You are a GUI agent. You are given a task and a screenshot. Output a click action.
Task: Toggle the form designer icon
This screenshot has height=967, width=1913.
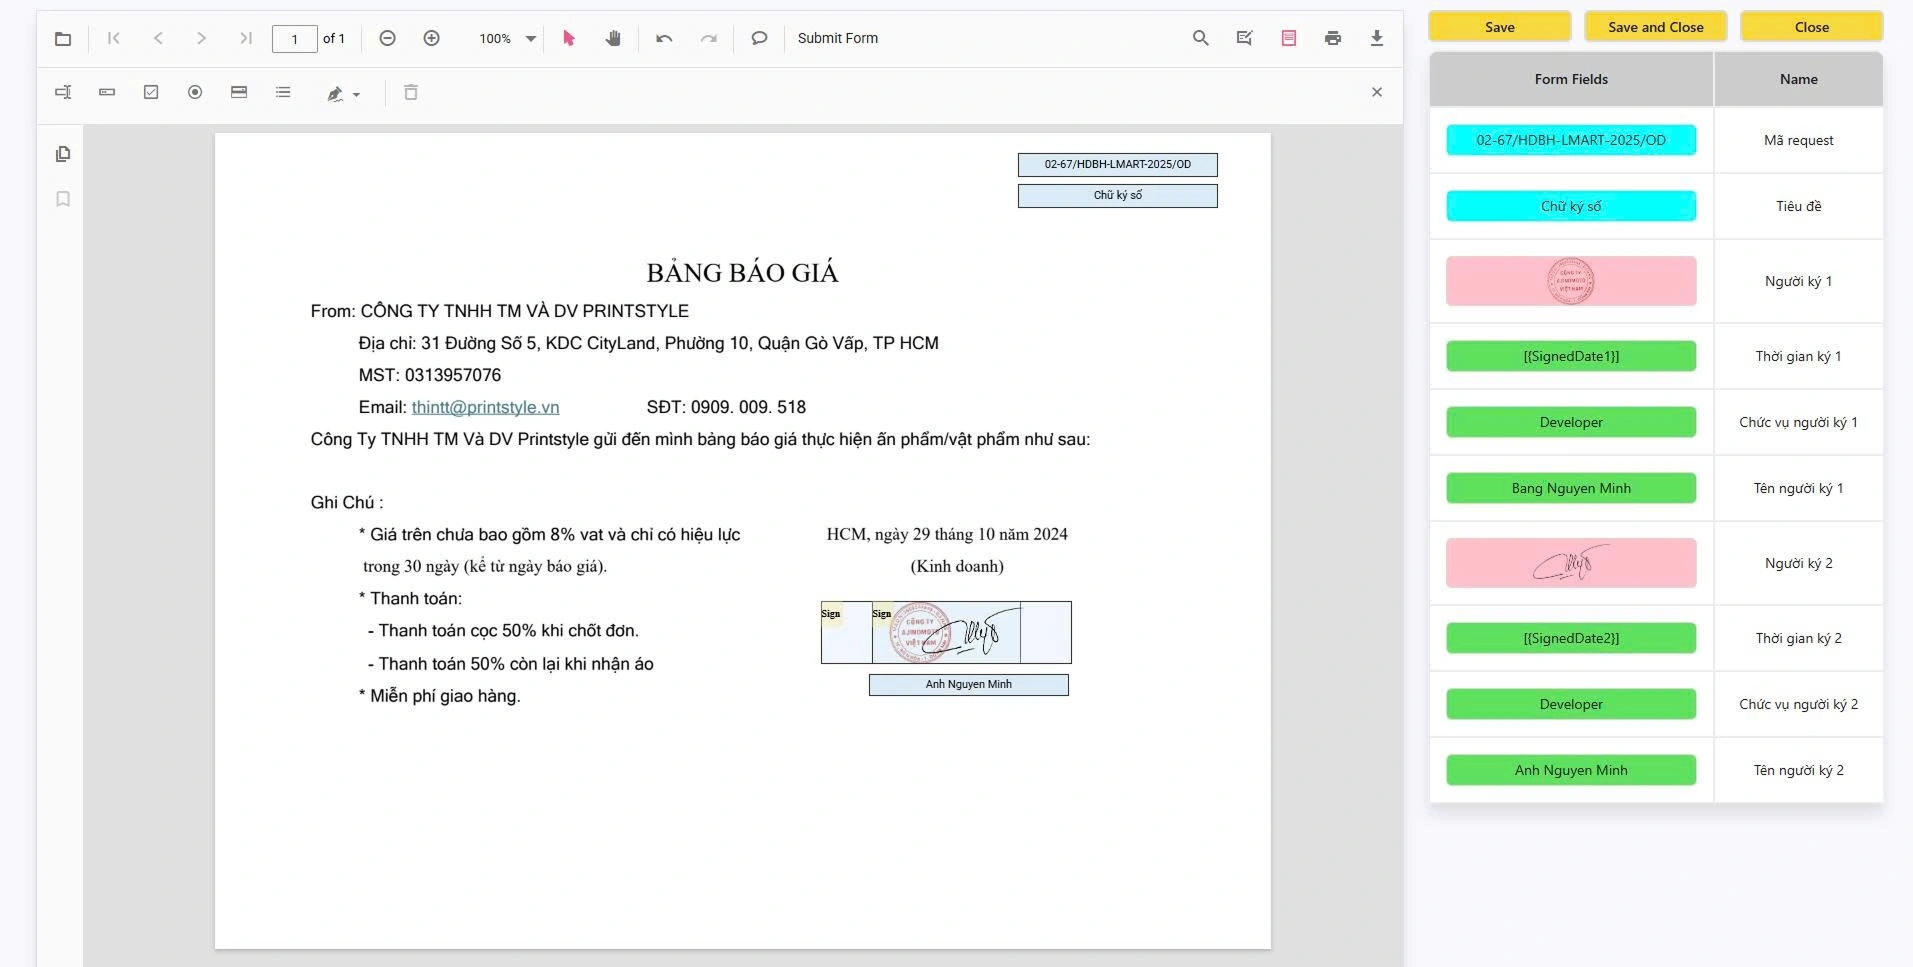[1289, 38]
